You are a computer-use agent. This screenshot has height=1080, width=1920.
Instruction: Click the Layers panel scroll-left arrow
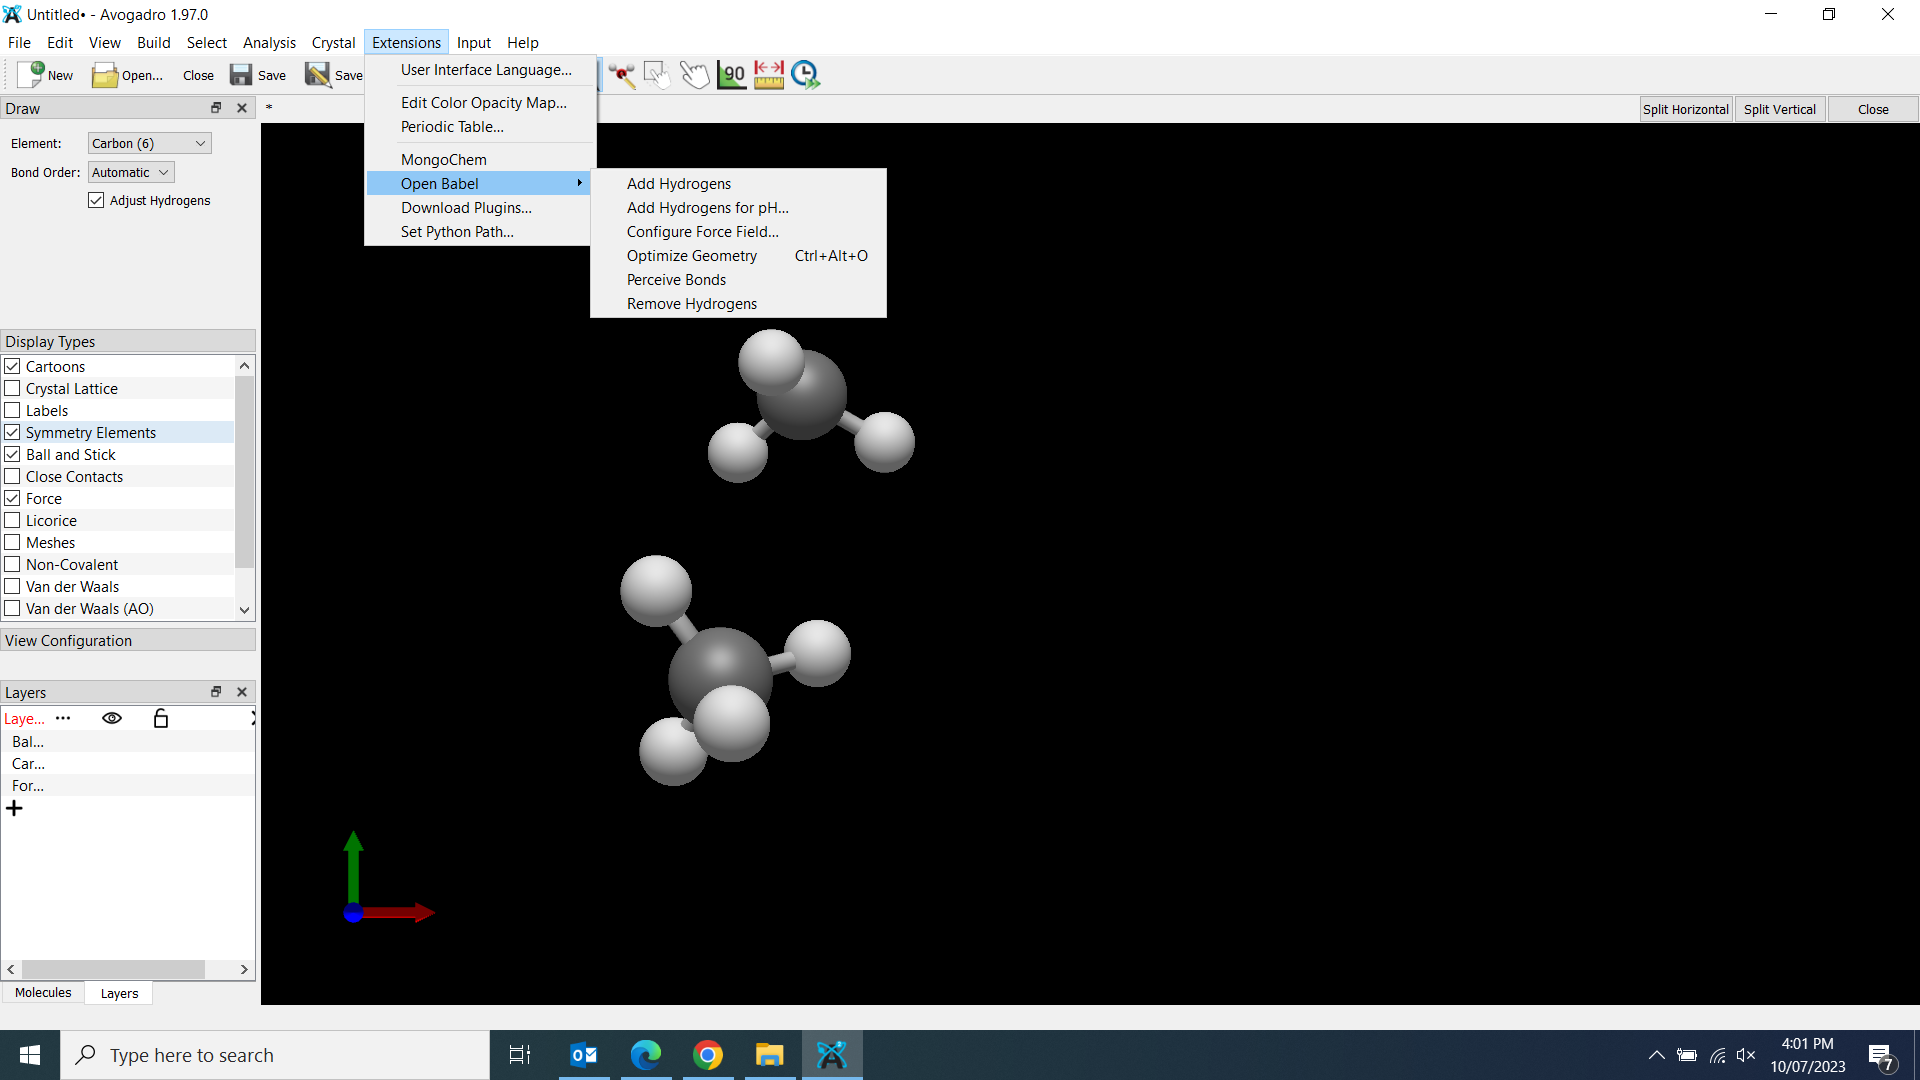11,969
